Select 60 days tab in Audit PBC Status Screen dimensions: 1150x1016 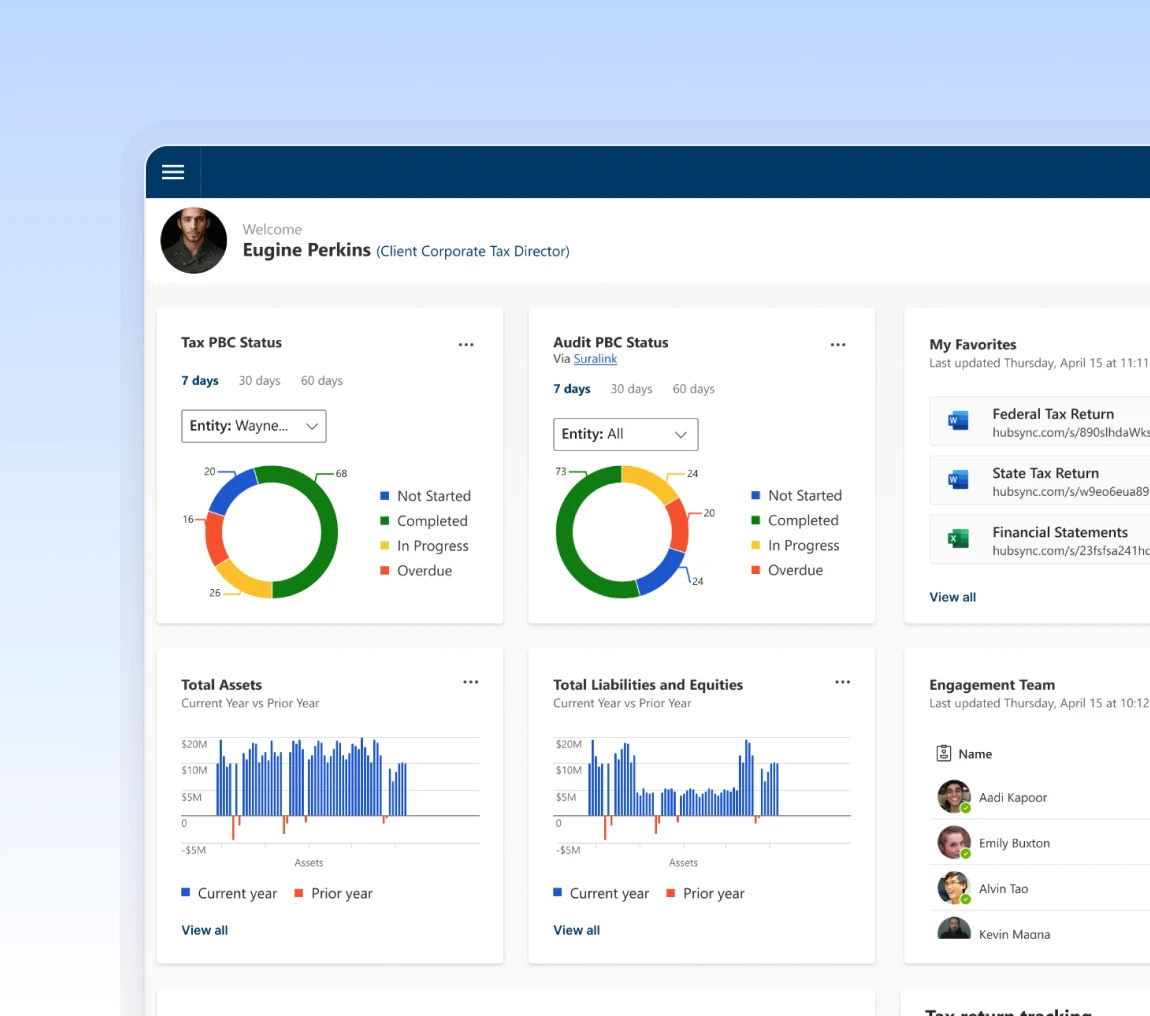pos(693,389)
